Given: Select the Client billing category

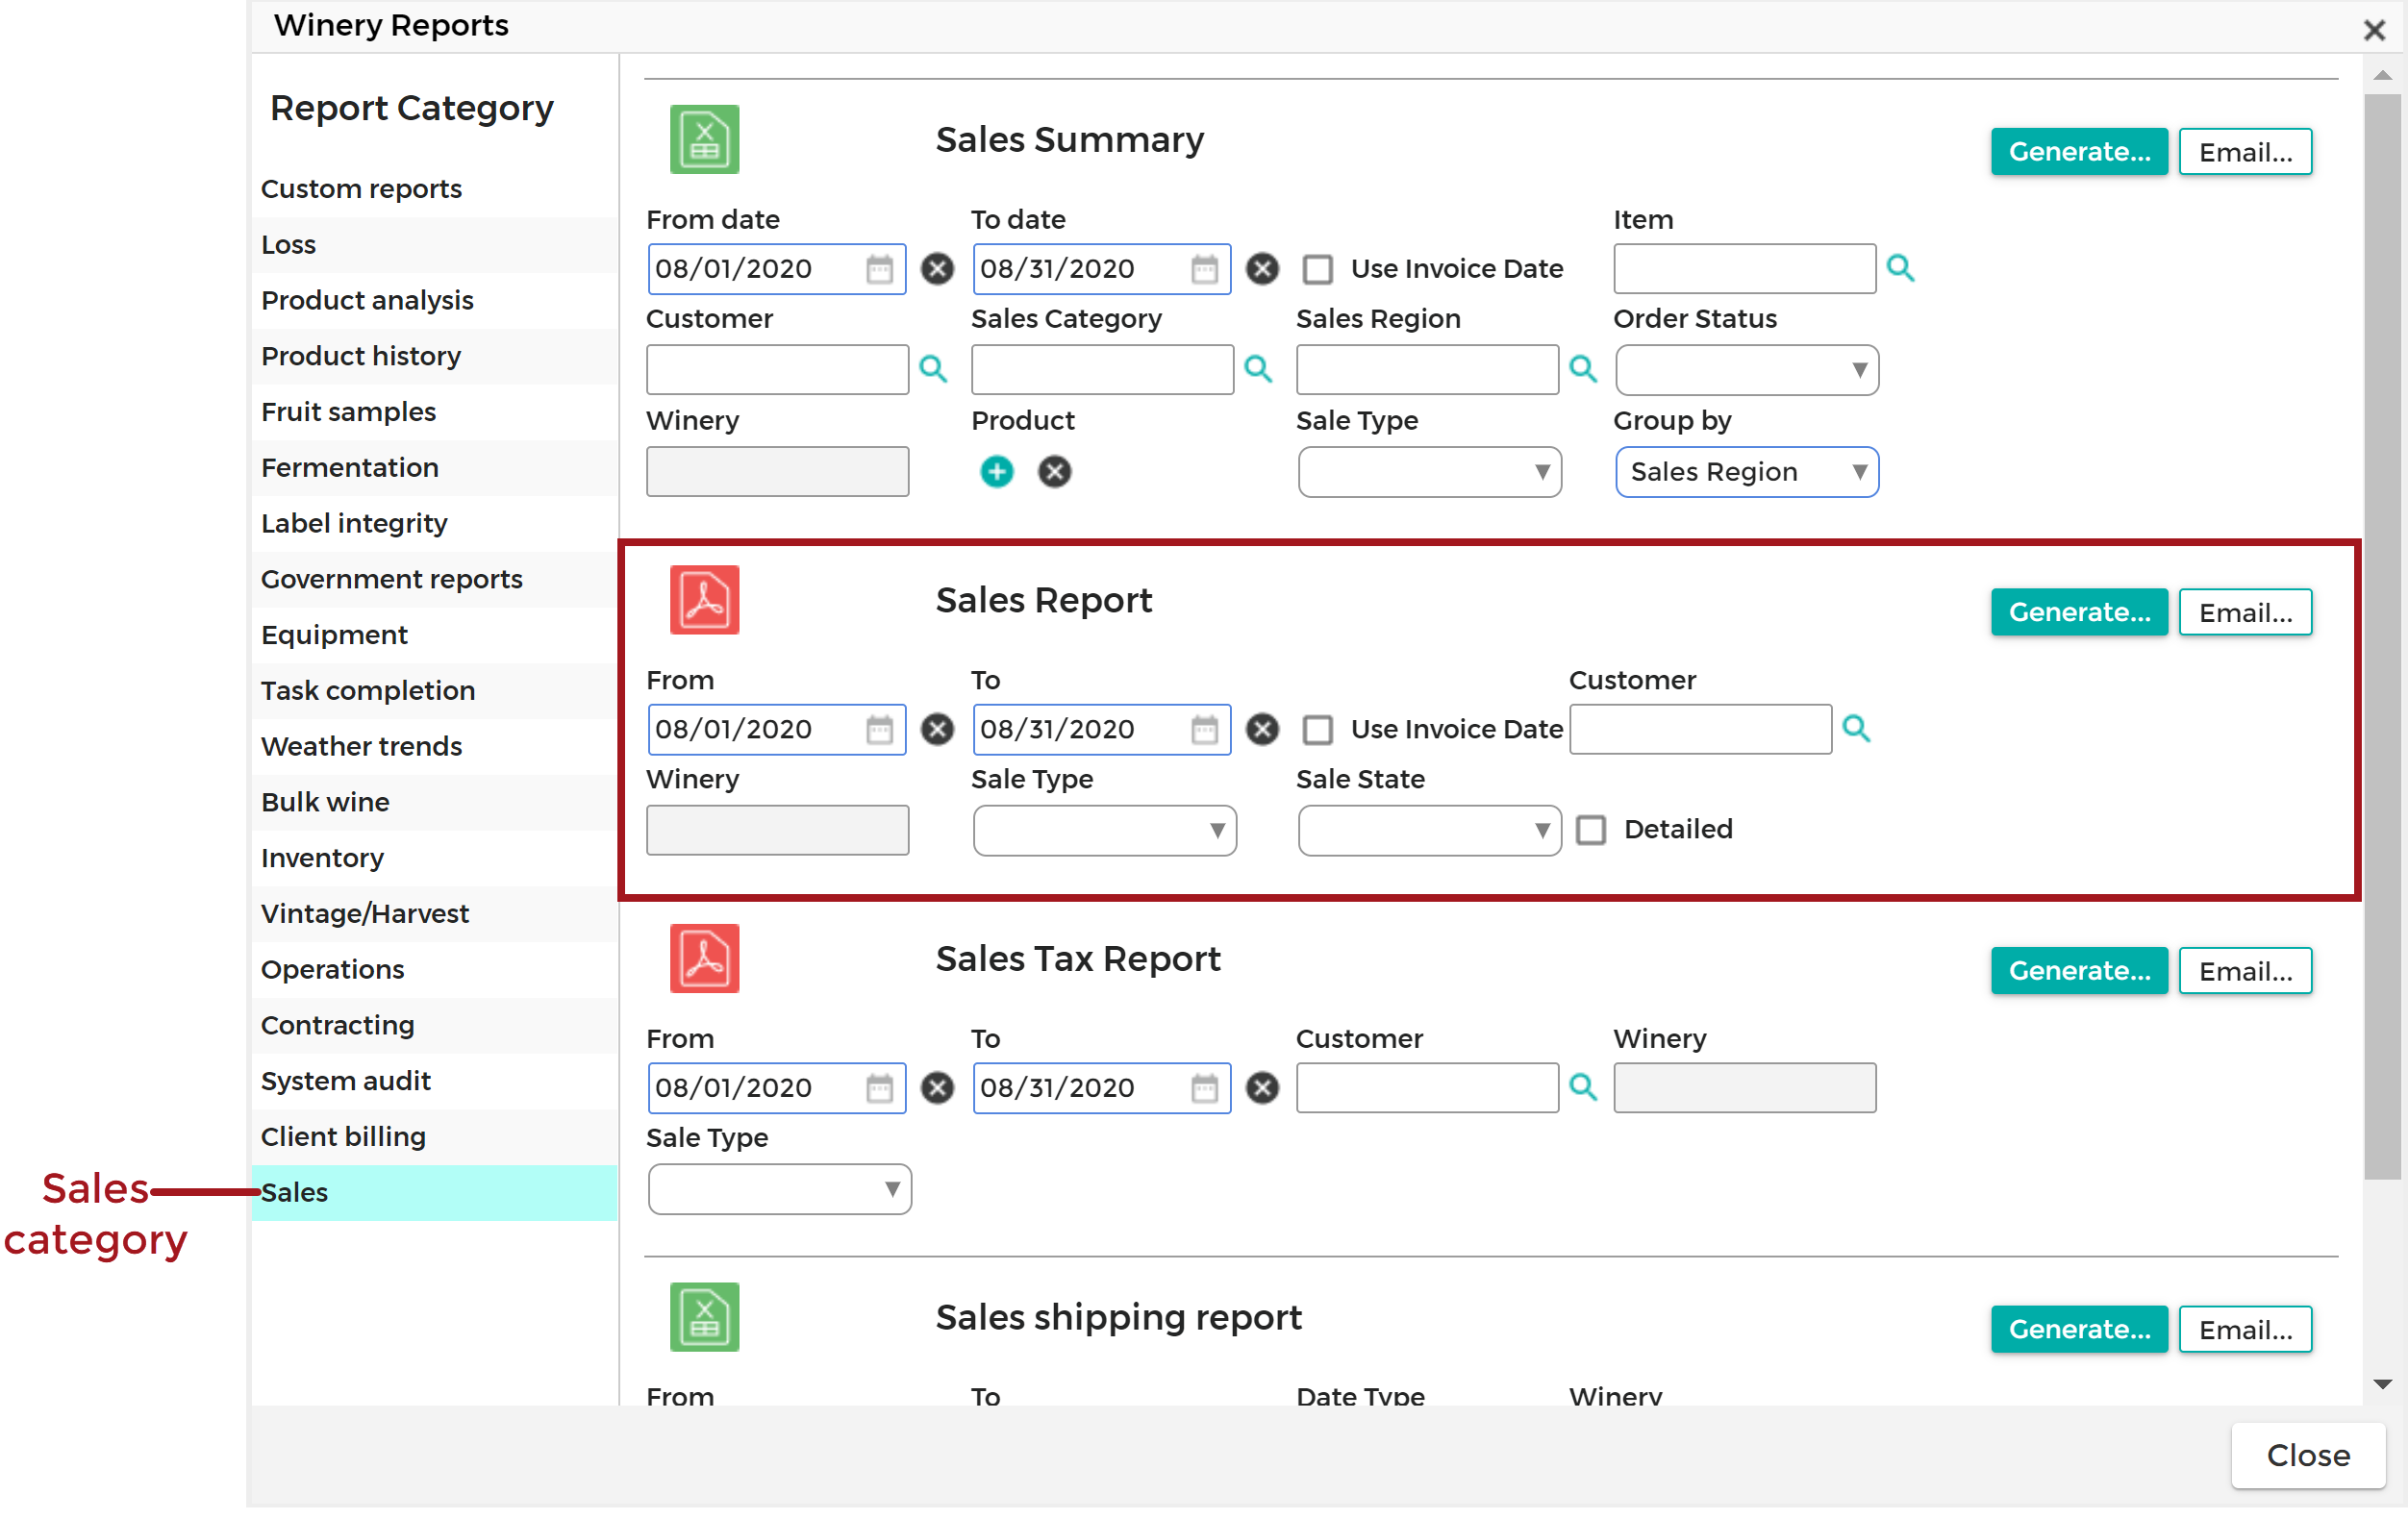Looking at the screenshot, I should click(434, 1137).
